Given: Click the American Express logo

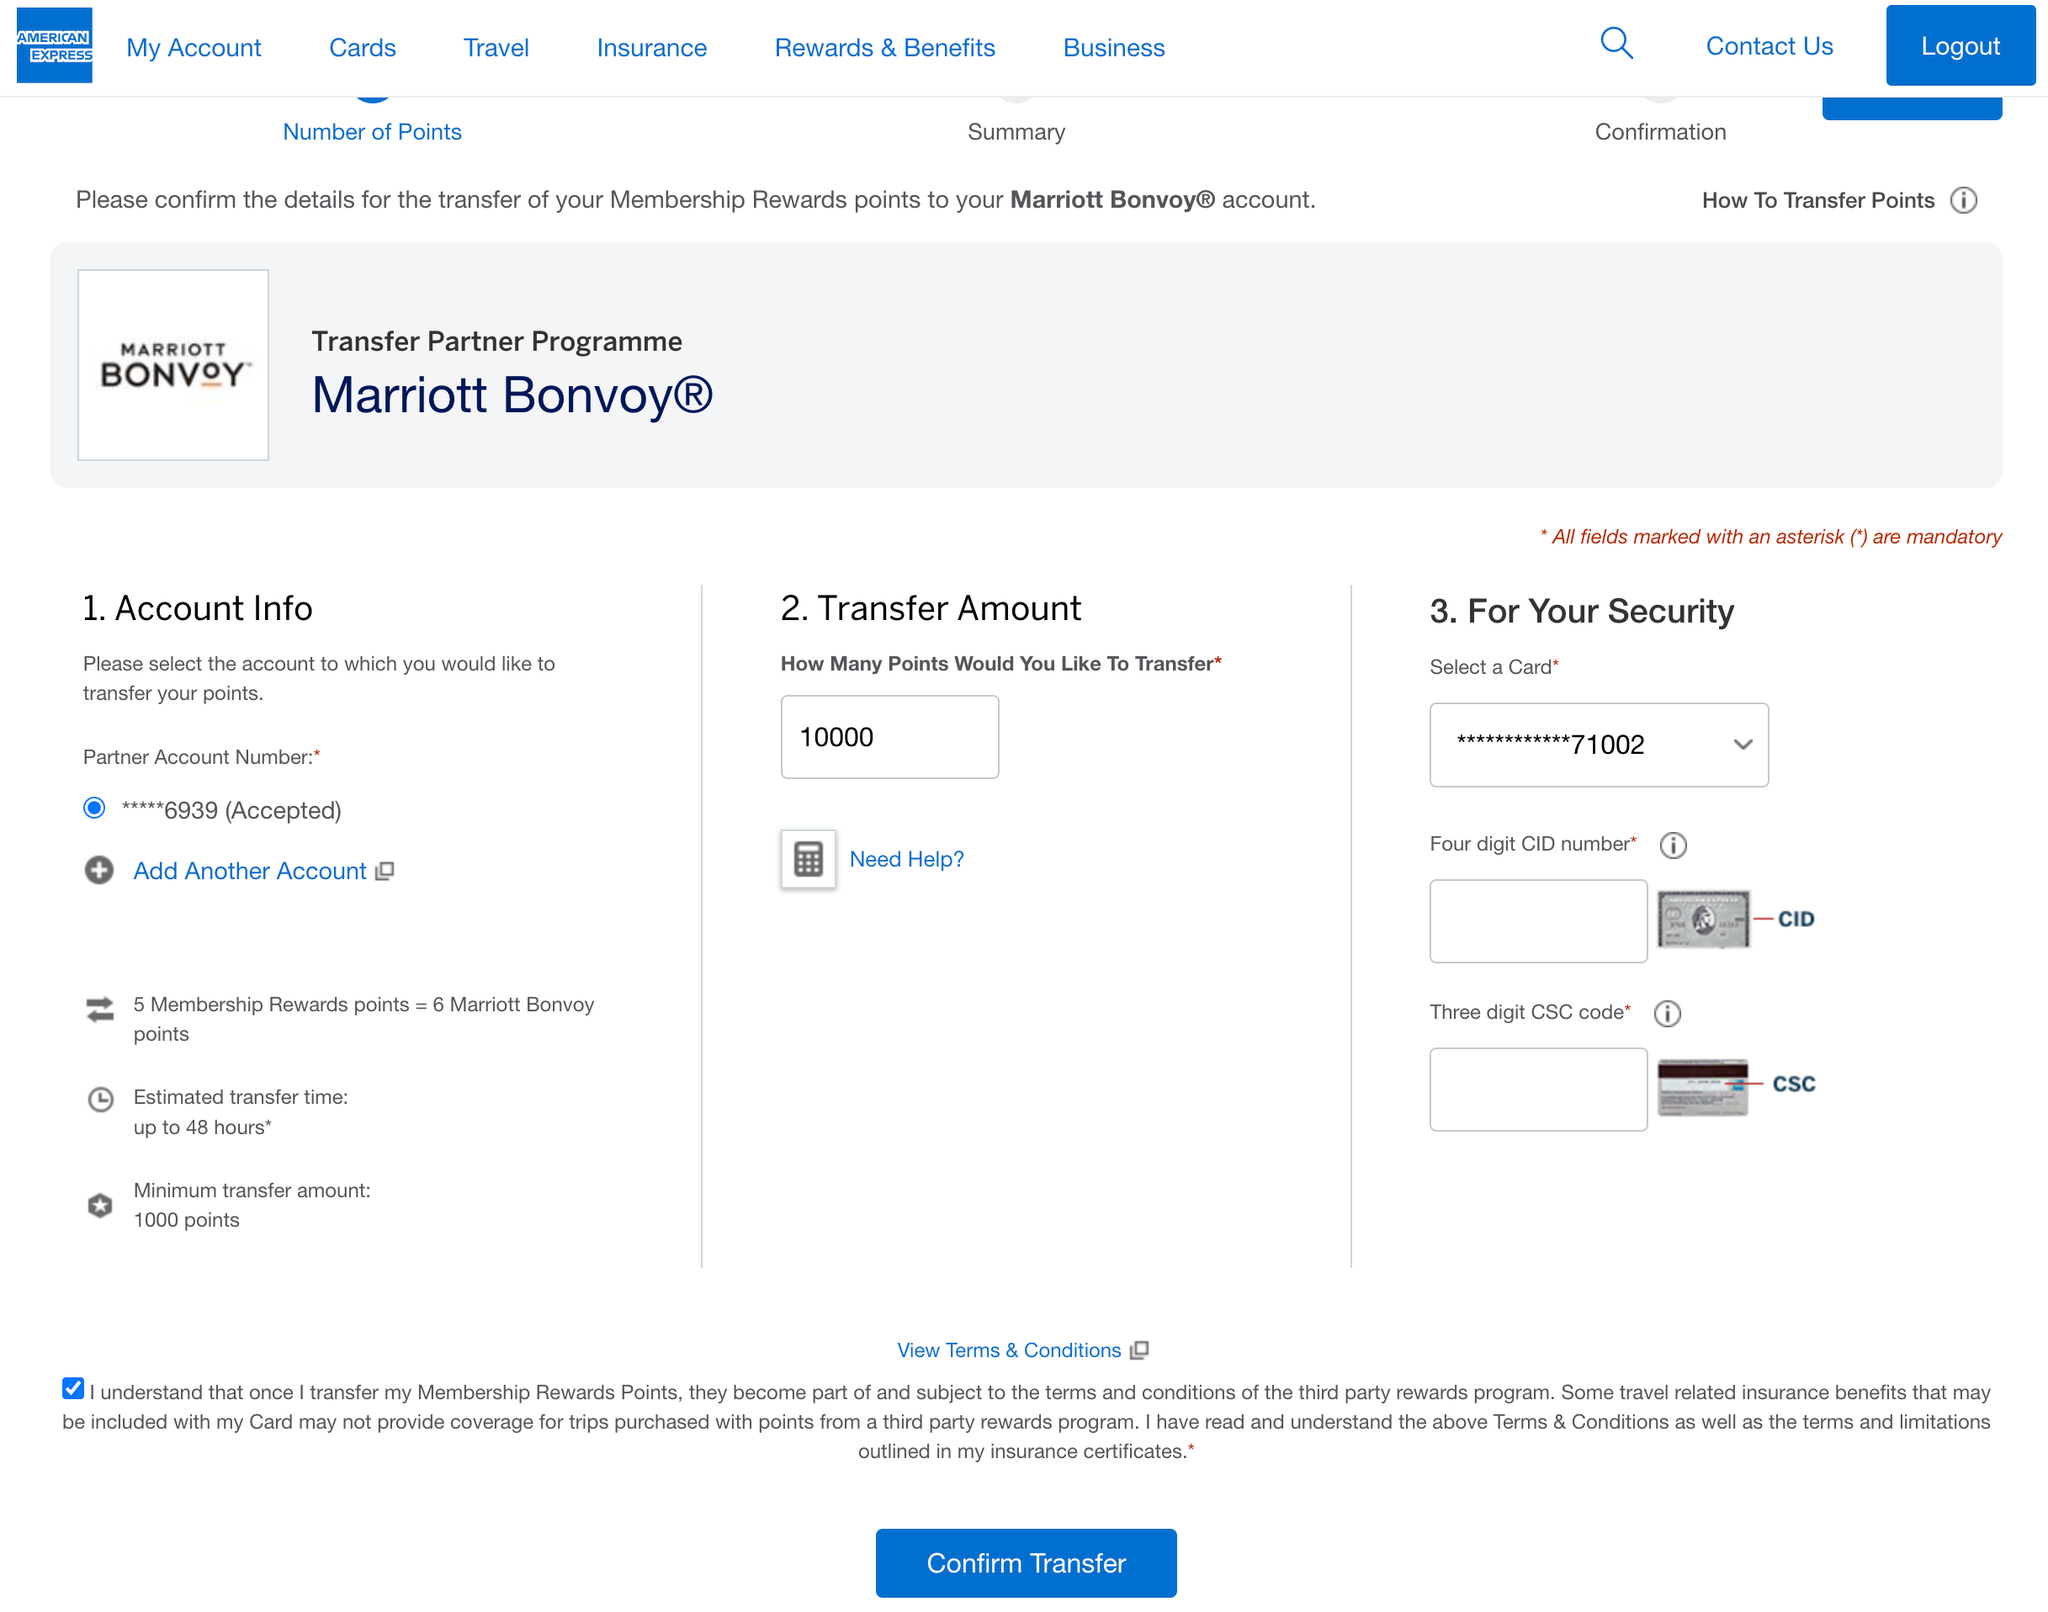Looking at the screenshot, I should coord(54,46).
